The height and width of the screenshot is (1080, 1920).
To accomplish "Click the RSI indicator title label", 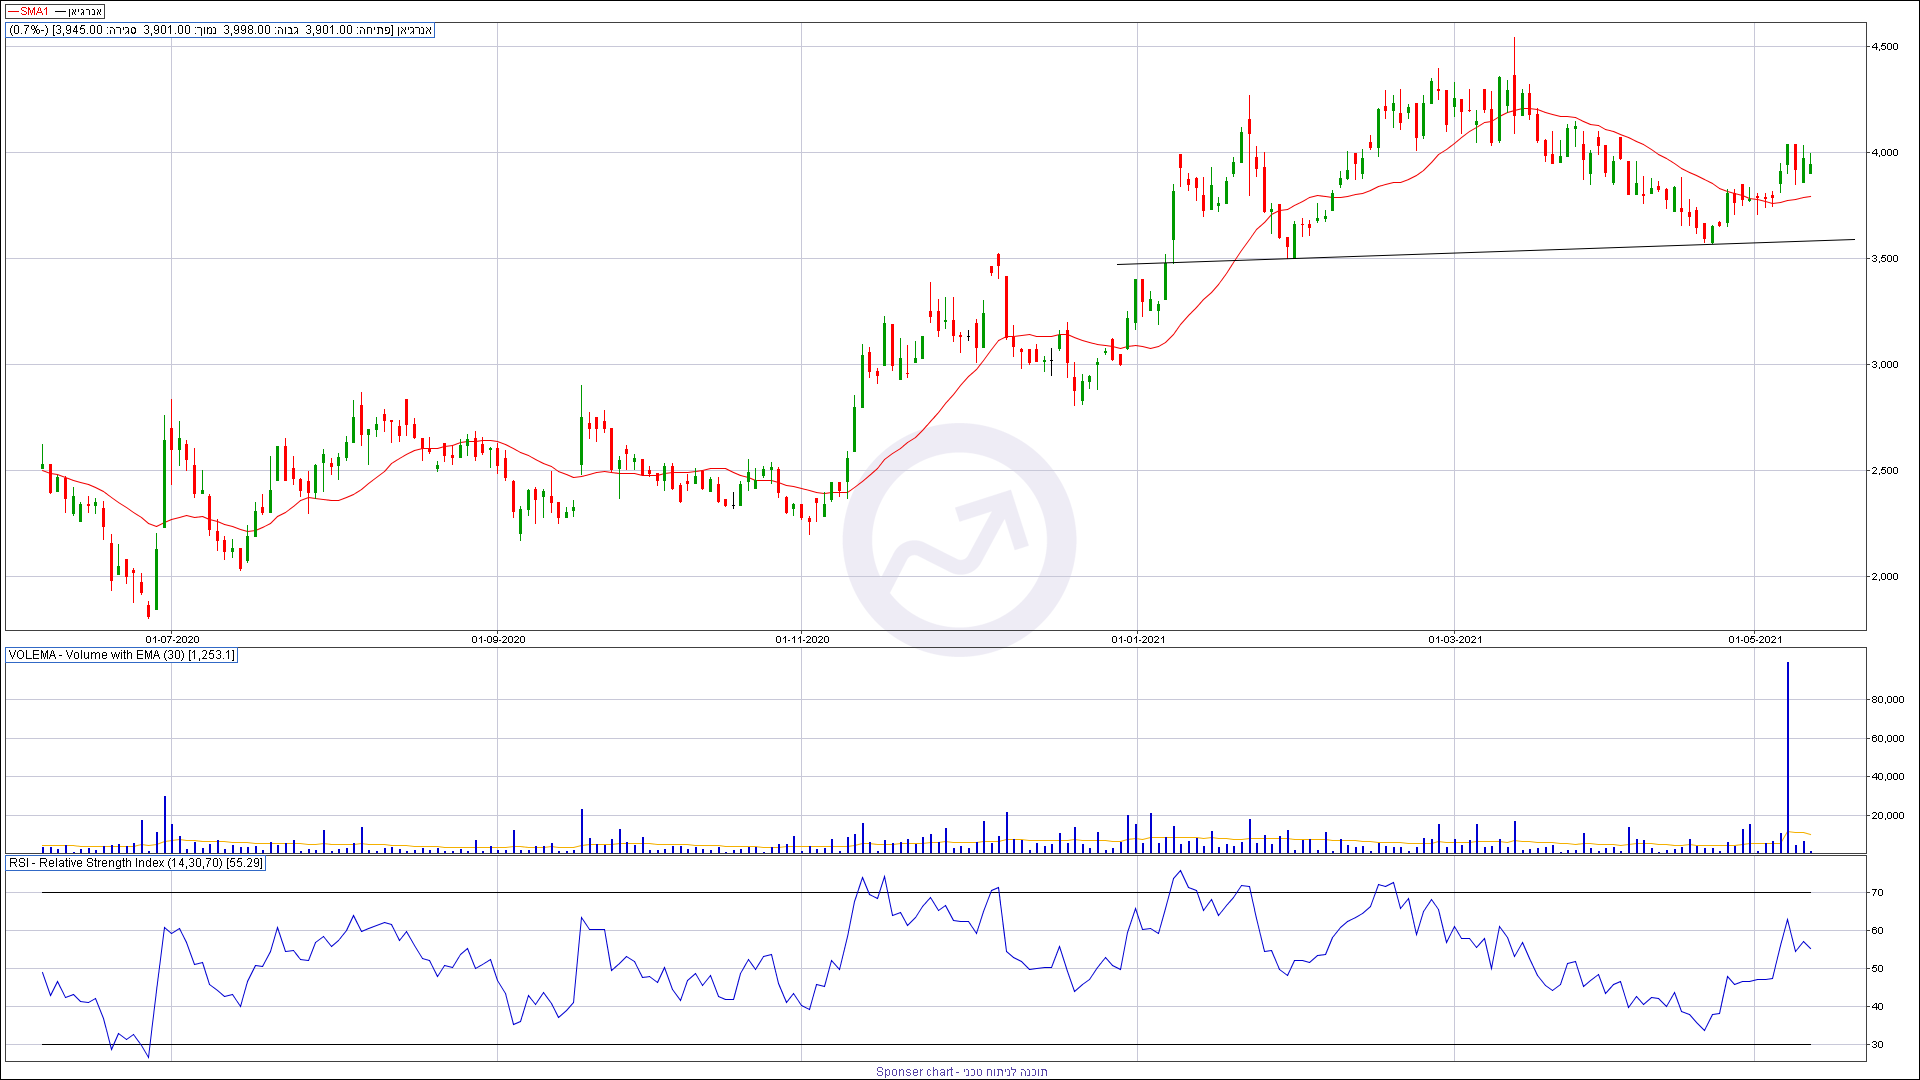I will point(135,863).
